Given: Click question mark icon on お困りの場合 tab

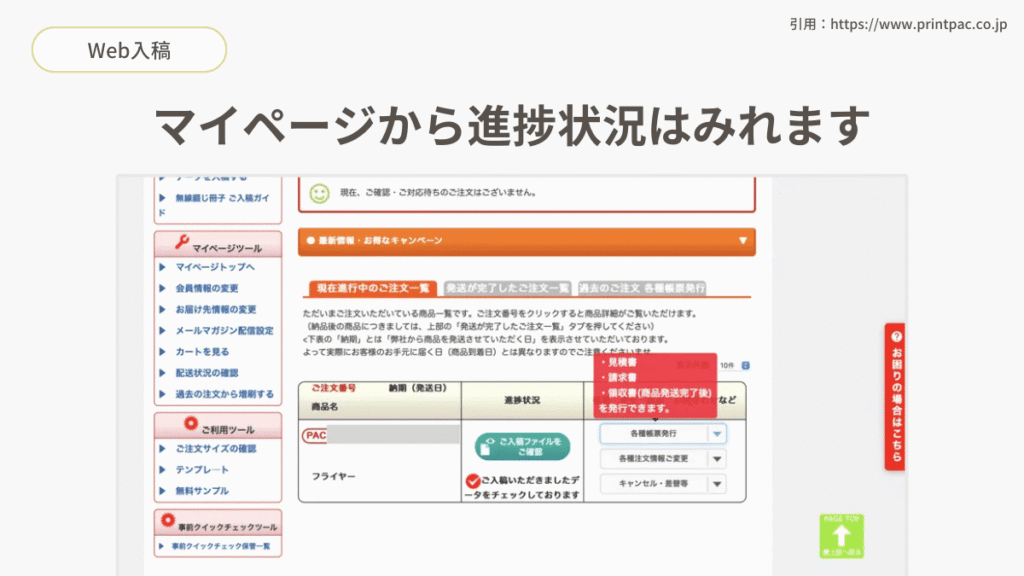Looking at the screenshot, I should pyautogui.click(x=896, y=336).
